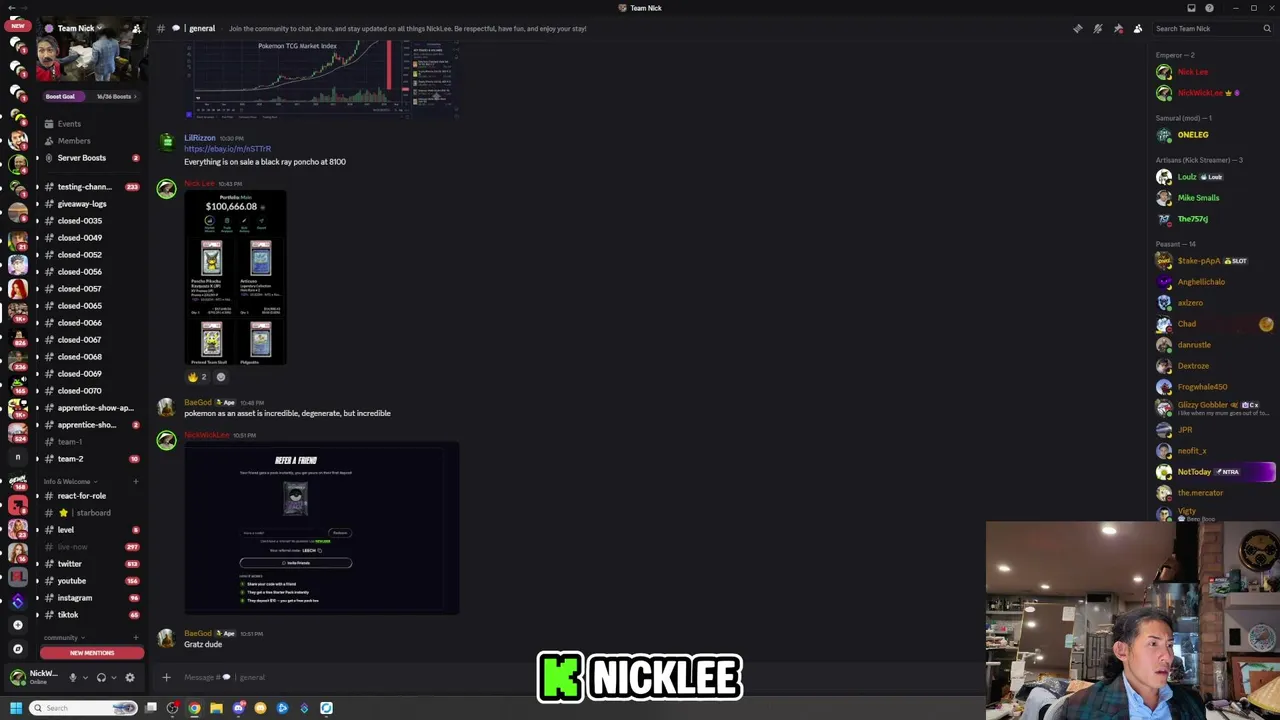Open the closed-0065 channel
This screenshot has width=1280, height=720.
click(x=90, y=306)
